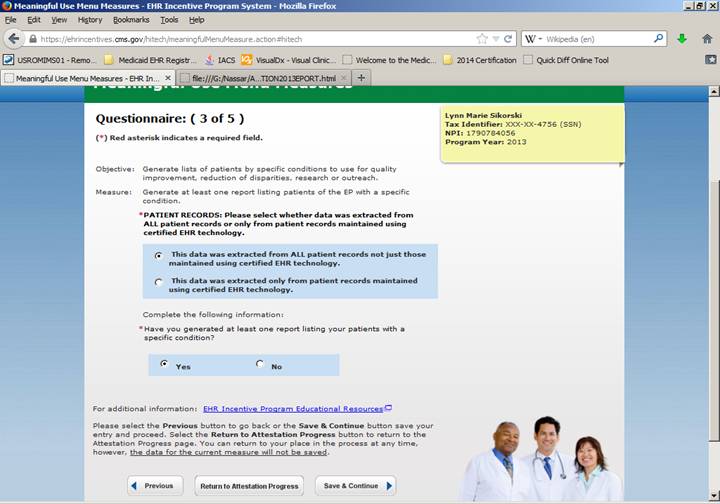Select only certified EHR records radio option
Screen dimensions: 720x504
(x=159, y=283)
